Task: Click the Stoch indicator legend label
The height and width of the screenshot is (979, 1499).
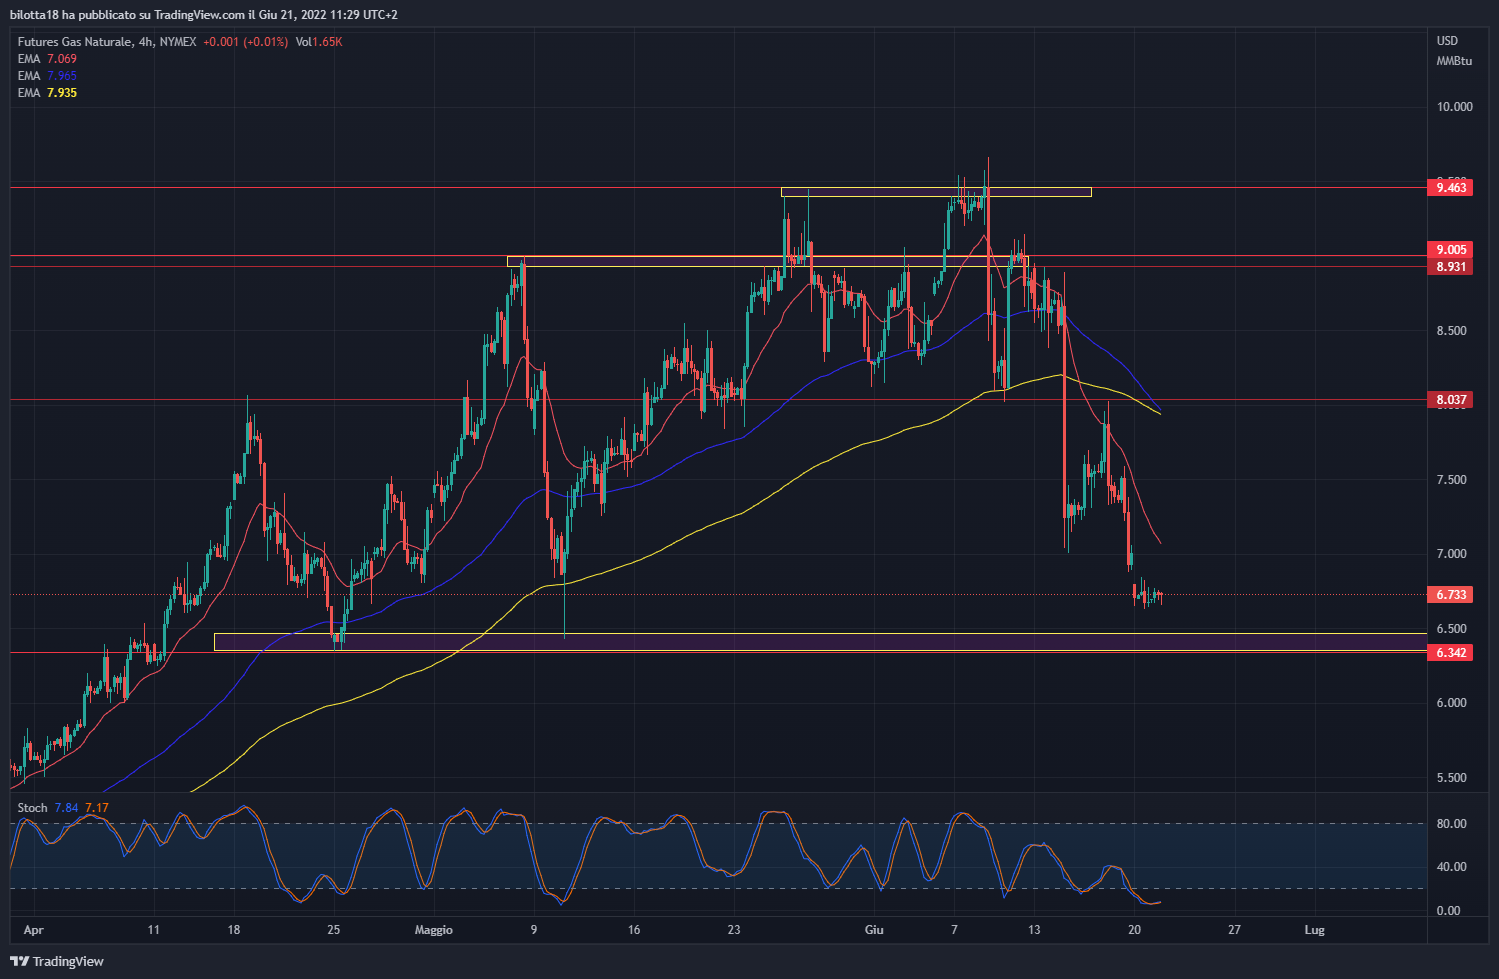Action: [32, 808]
